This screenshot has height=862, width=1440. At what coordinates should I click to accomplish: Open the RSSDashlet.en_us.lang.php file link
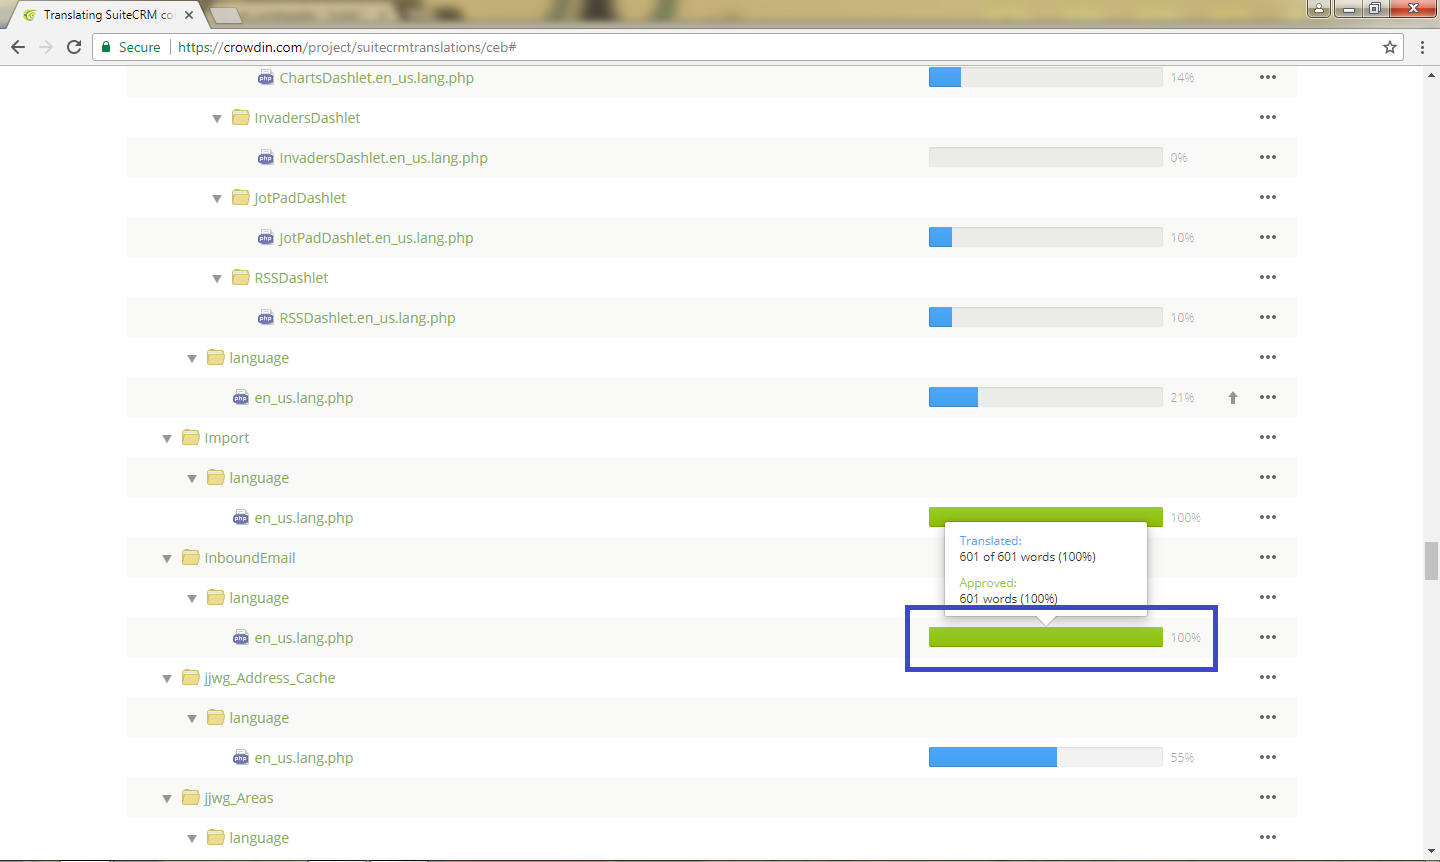[368, 318]
